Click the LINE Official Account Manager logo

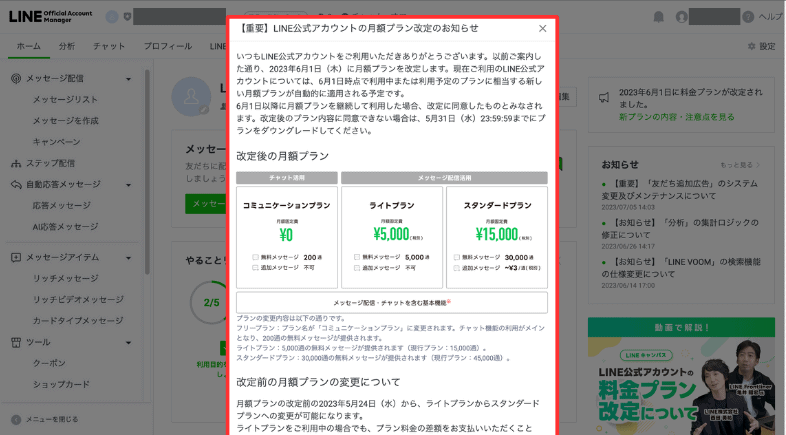pos(50,17)
